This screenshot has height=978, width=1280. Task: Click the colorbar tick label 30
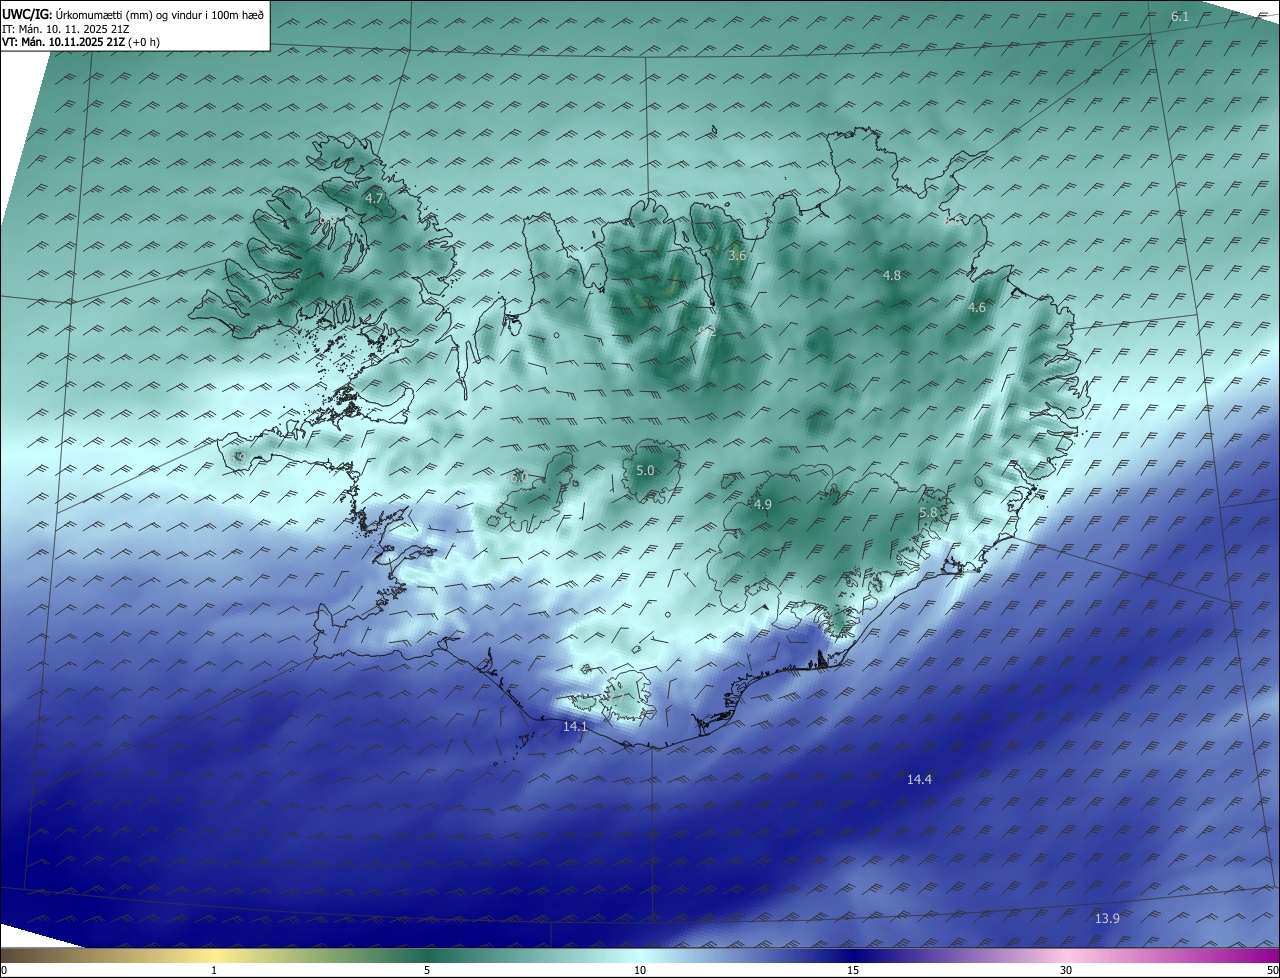tap(1066, 970)
